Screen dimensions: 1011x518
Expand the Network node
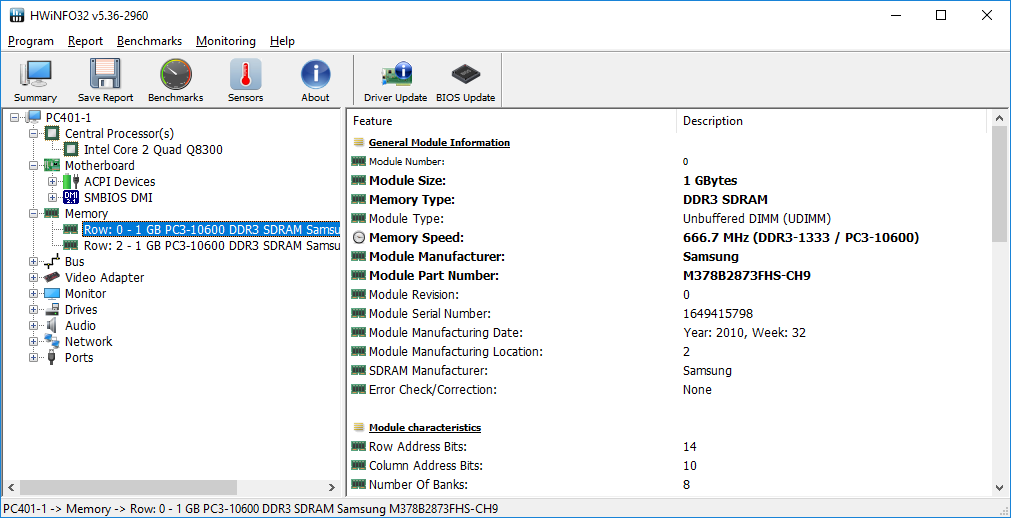click(x=34, y=341)
